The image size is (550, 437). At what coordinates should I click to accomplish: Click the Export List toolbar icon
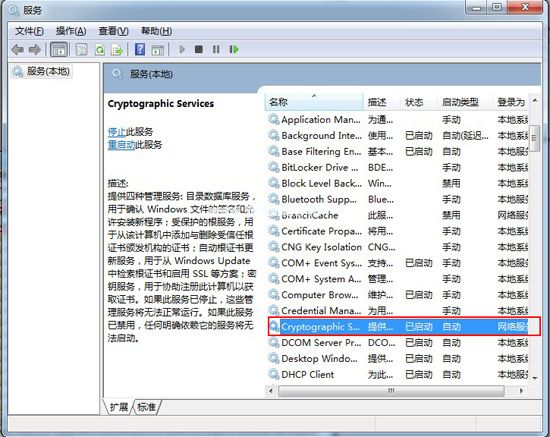coord(117,50)
